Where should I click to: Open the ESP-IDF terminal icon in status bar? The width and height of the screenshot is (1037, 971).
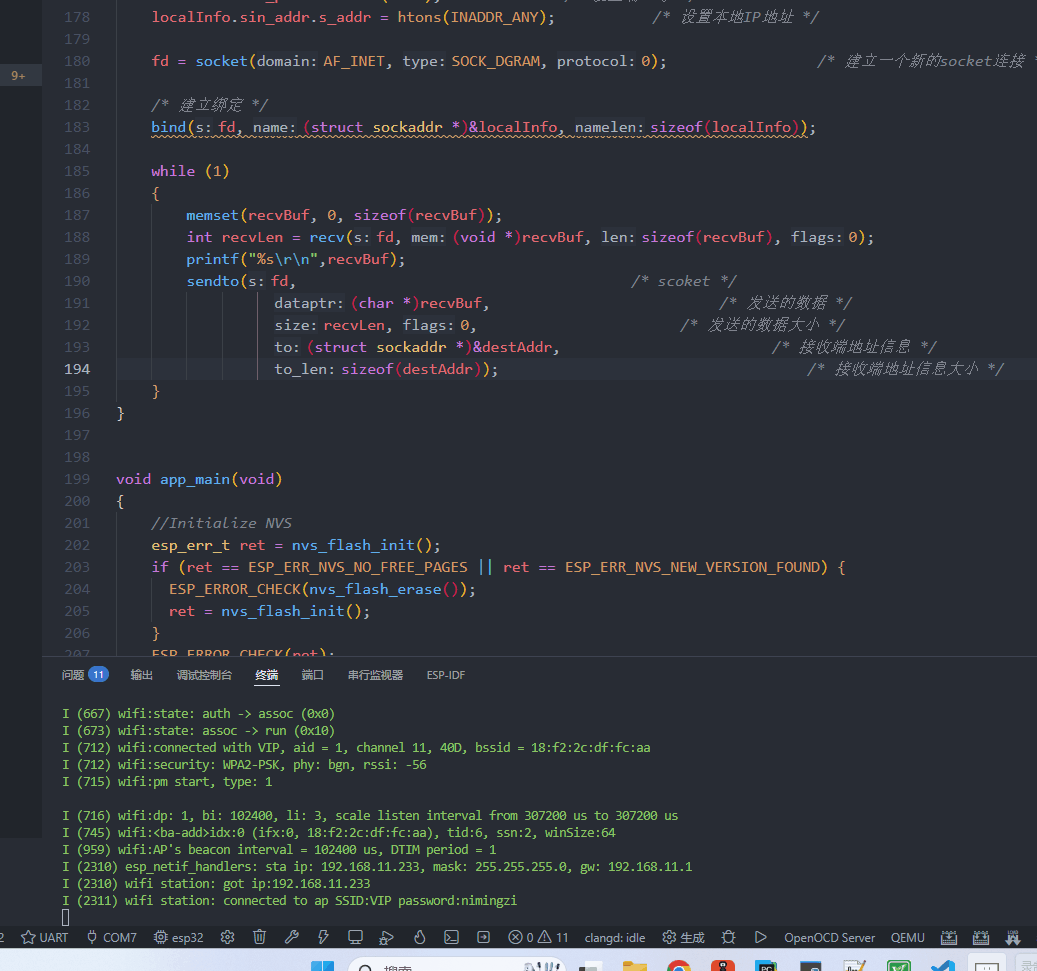452,937
